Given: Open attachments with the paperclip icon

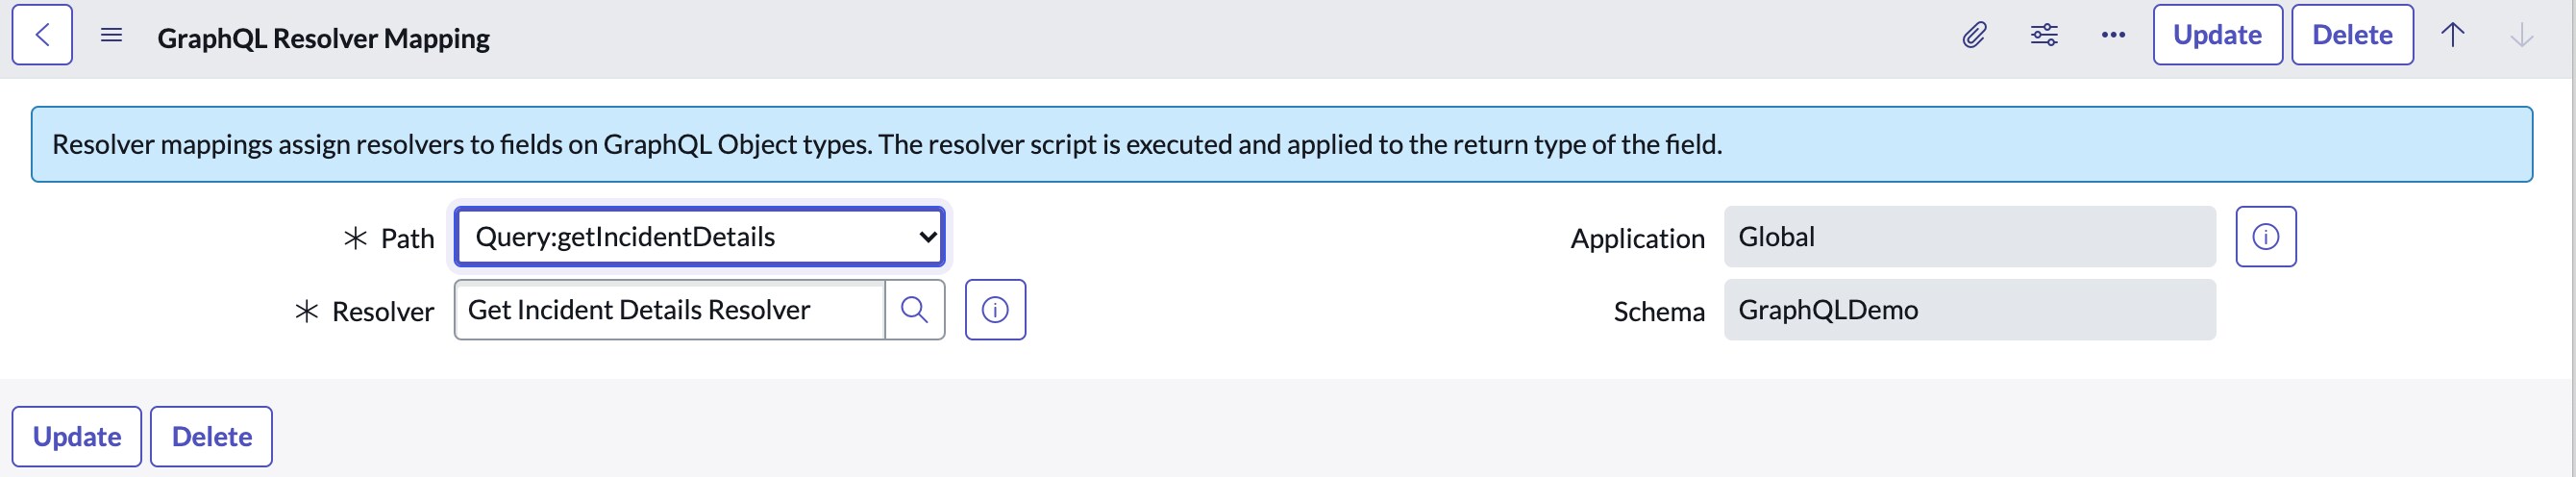Looking at the screenshot, I should pyautogui.click(x=1973, y=36).
